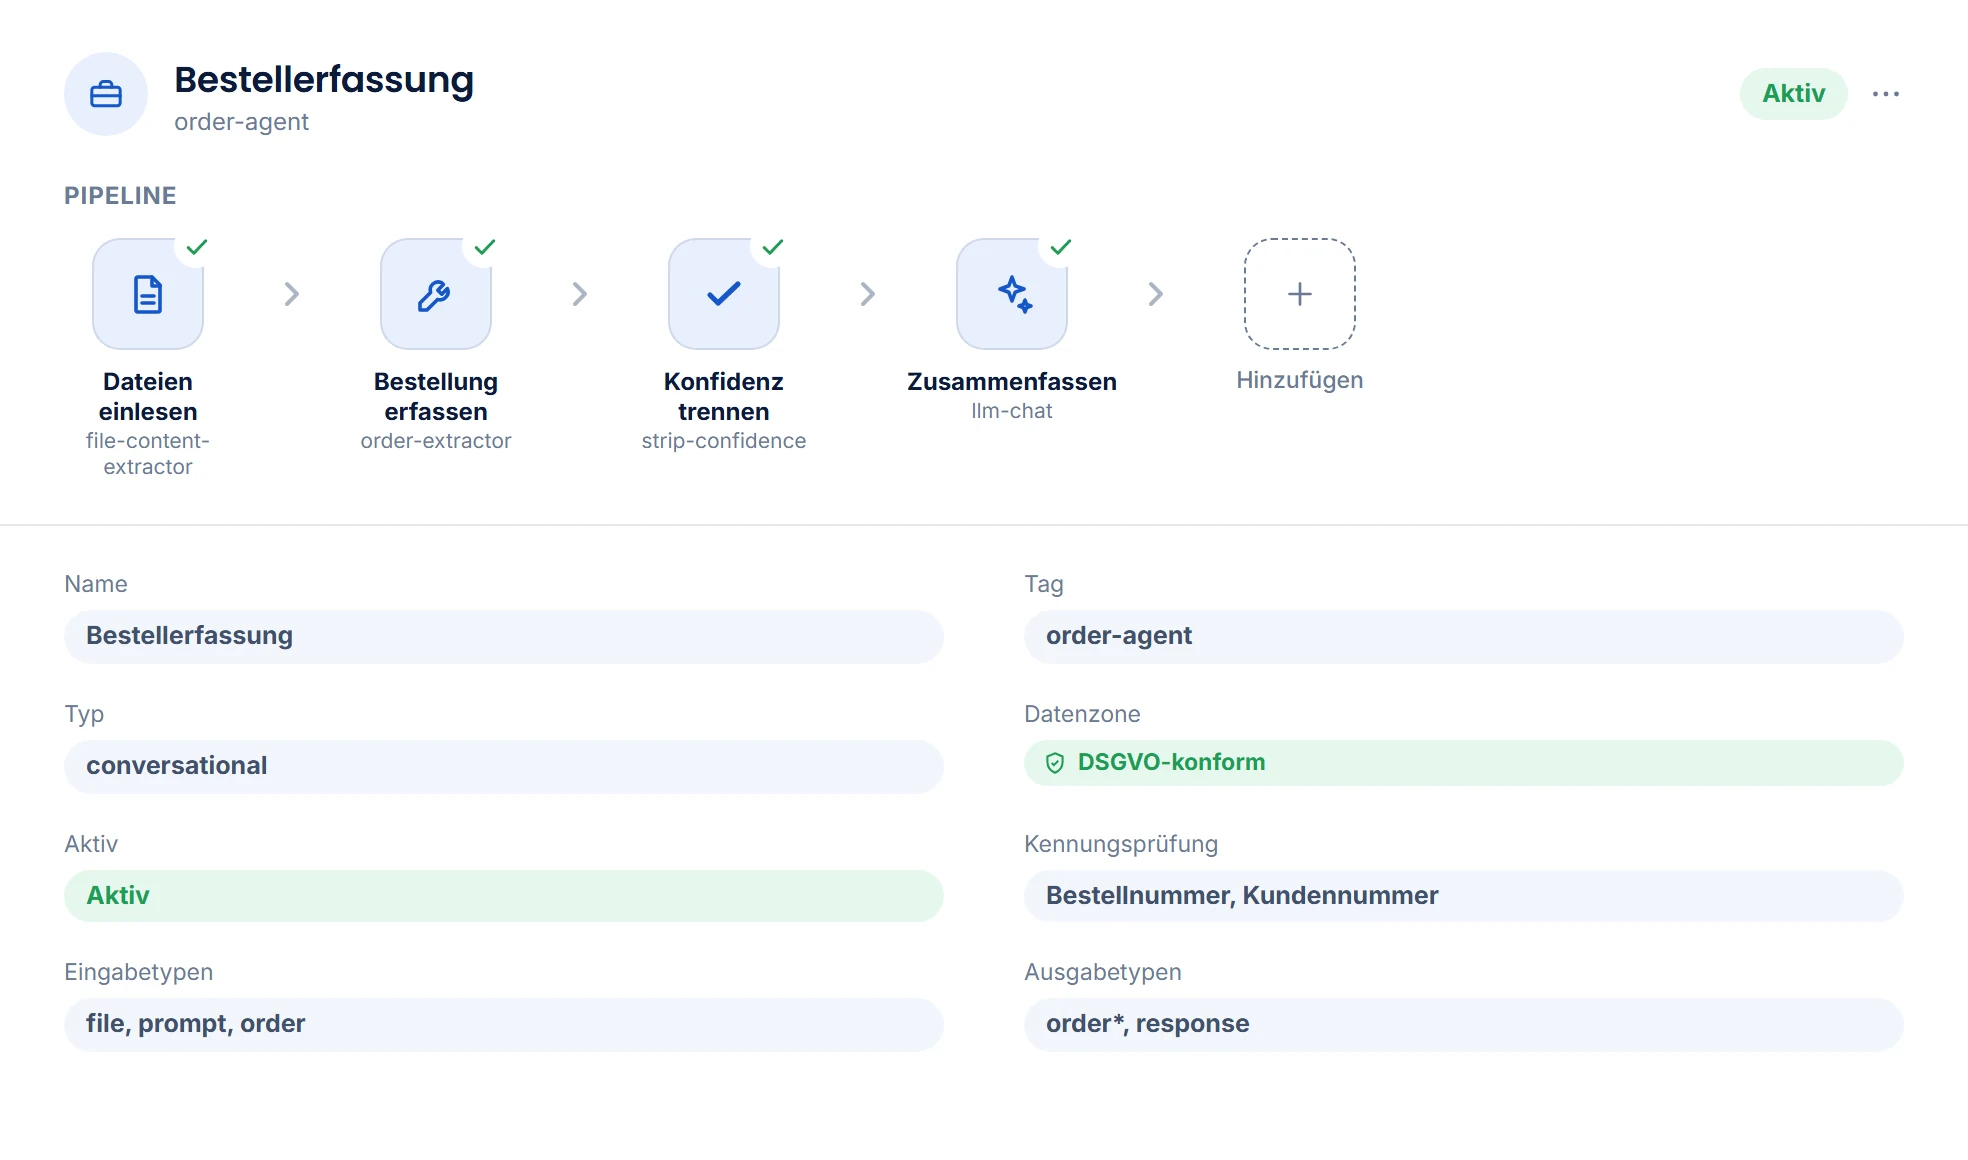Open the three-dot more options menu

(x=1886, y=94)
